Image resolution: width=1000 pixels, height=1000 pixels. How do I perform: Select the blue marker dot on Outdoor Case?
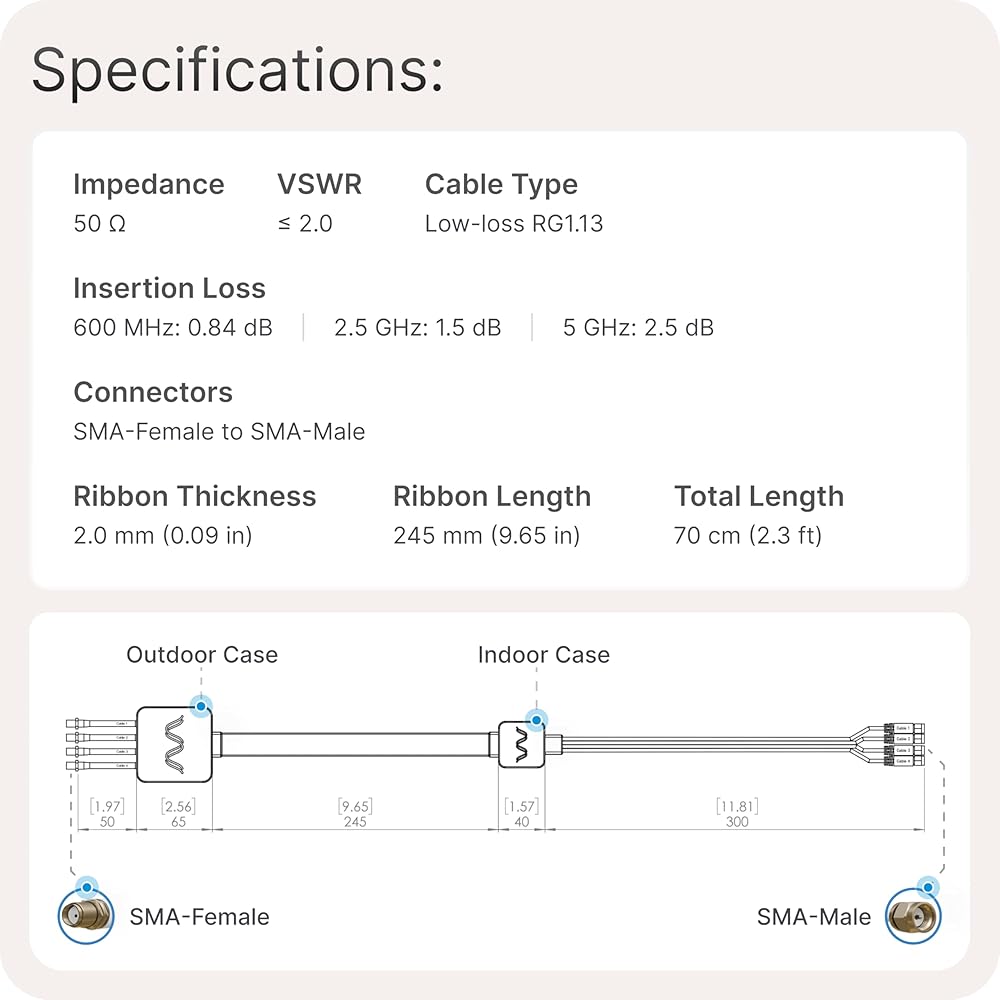point(202,707)
